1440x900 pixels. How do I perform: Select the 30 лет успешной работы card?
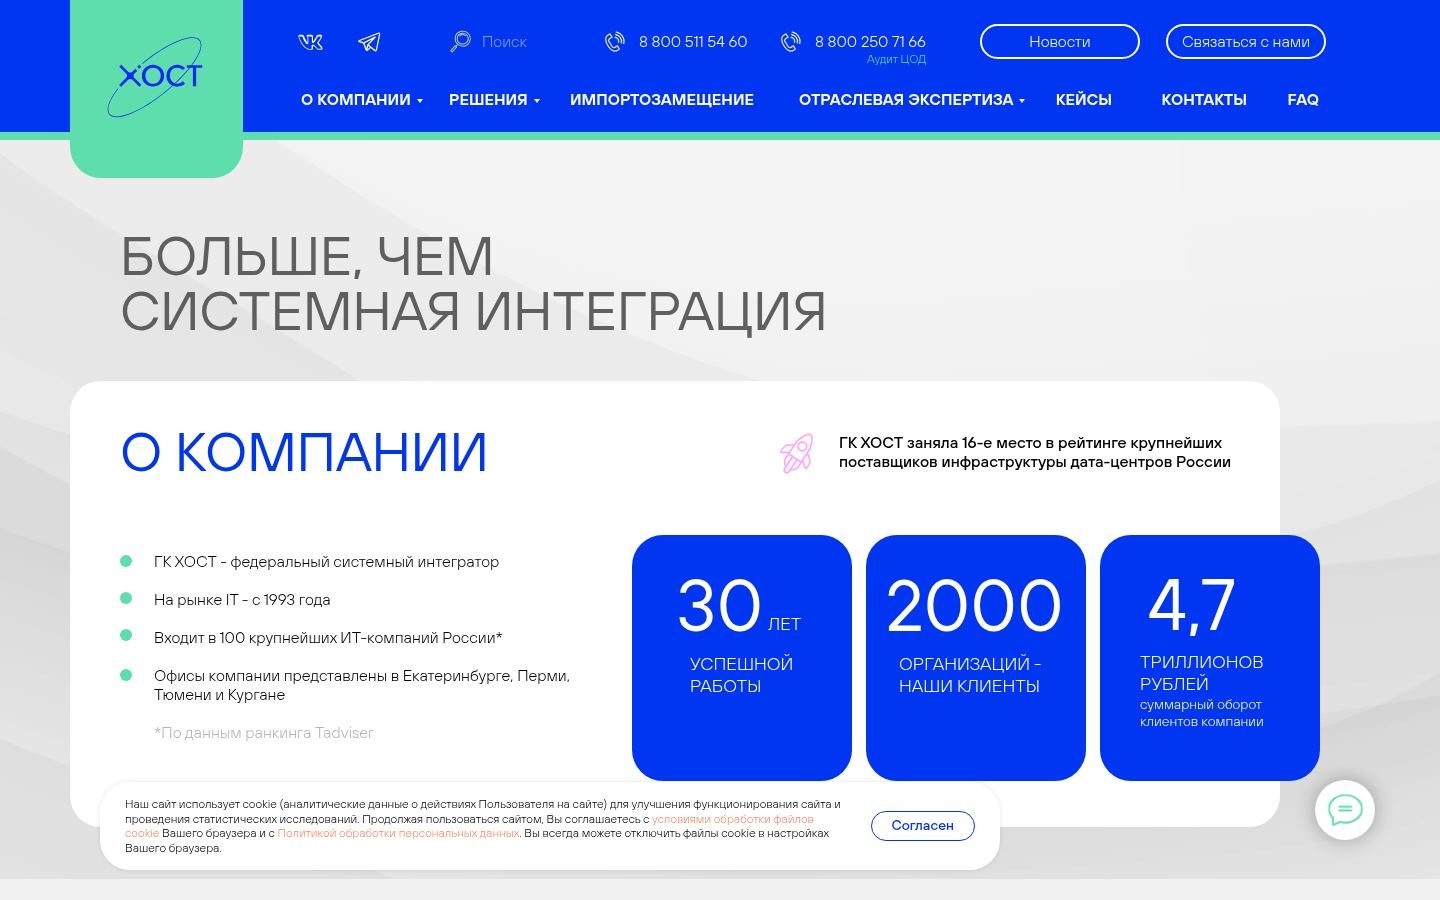coord(742,658)
